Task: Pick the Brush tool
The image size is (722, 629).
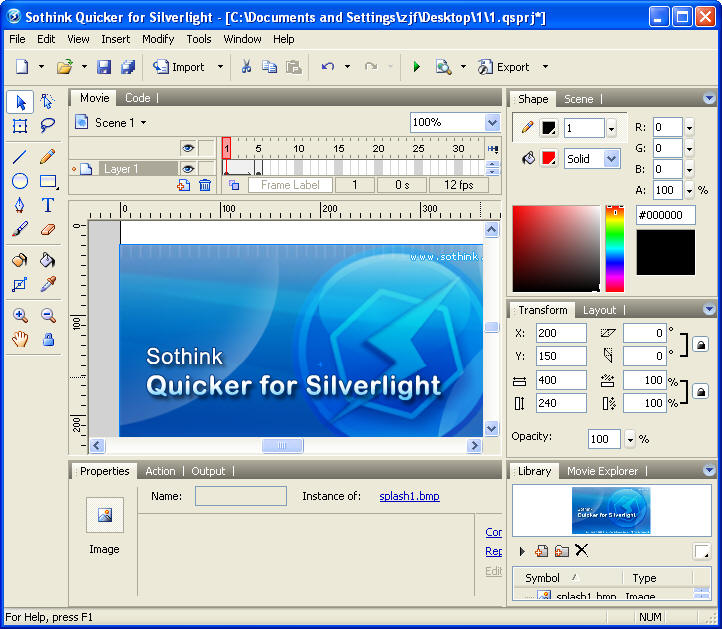Action: click(20, 229)
